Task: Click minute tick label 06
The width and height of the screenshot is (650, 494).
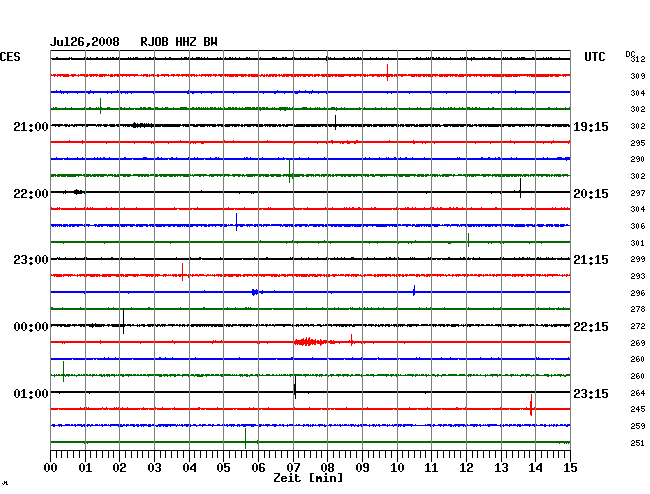Action: point(258,468)
